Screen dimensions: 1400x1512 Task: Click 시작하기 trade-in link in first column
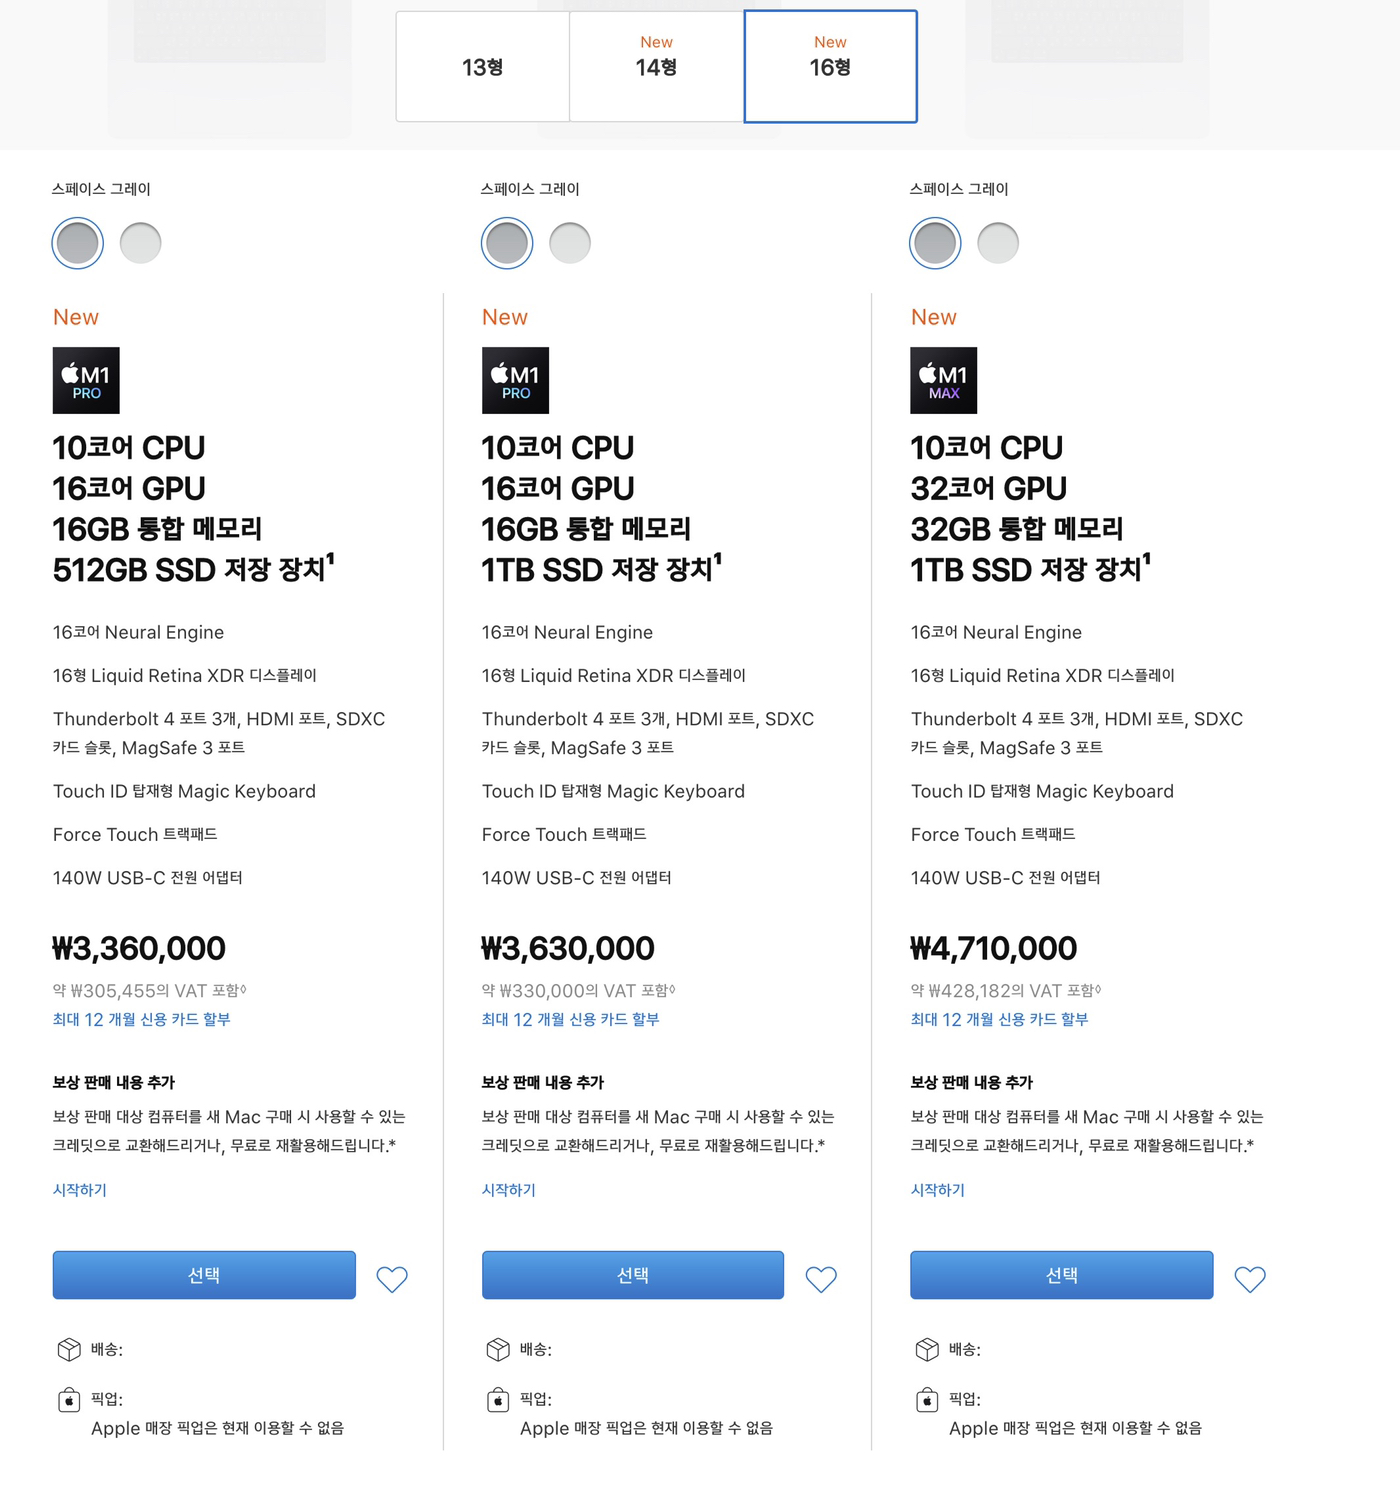pyautogui.click(x=80, y=1190)
